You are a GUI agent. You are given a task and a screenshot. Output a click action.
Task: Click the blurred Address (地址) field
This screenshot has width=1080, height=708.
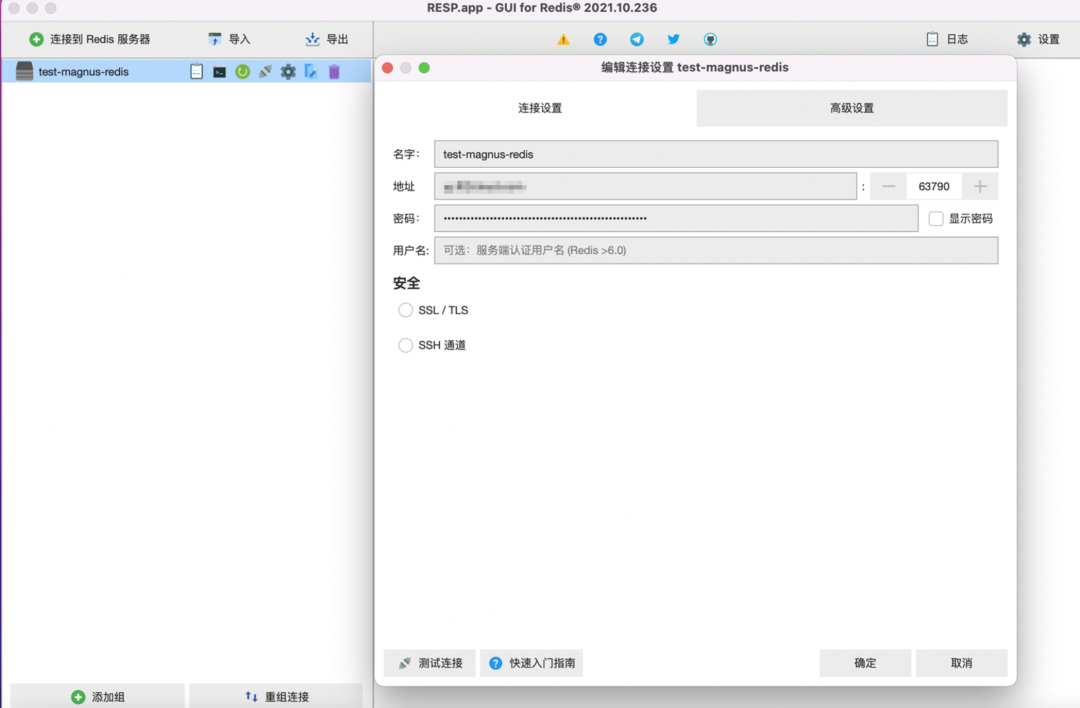point(645,186)
